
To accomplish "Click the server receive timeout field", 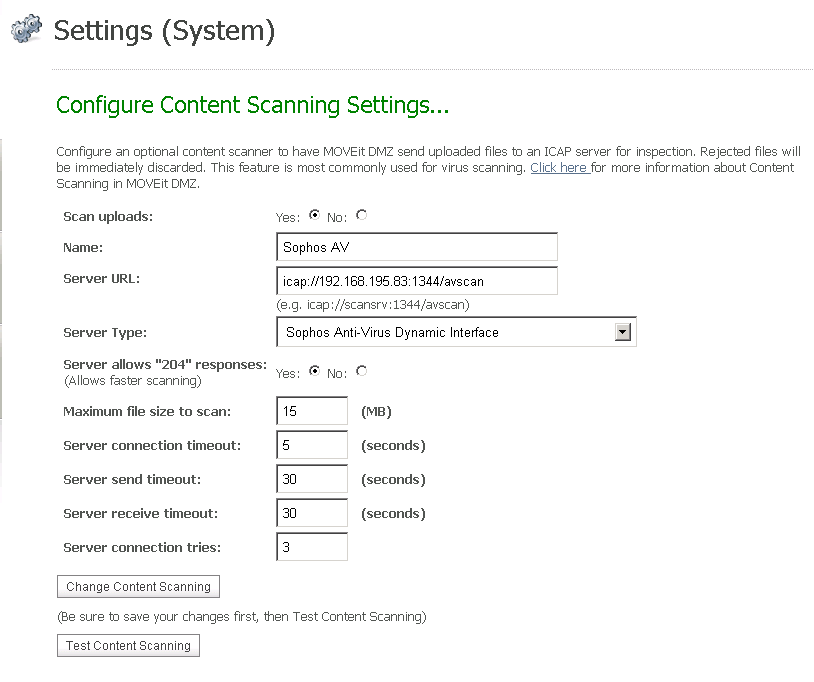I will pos(311,512).
